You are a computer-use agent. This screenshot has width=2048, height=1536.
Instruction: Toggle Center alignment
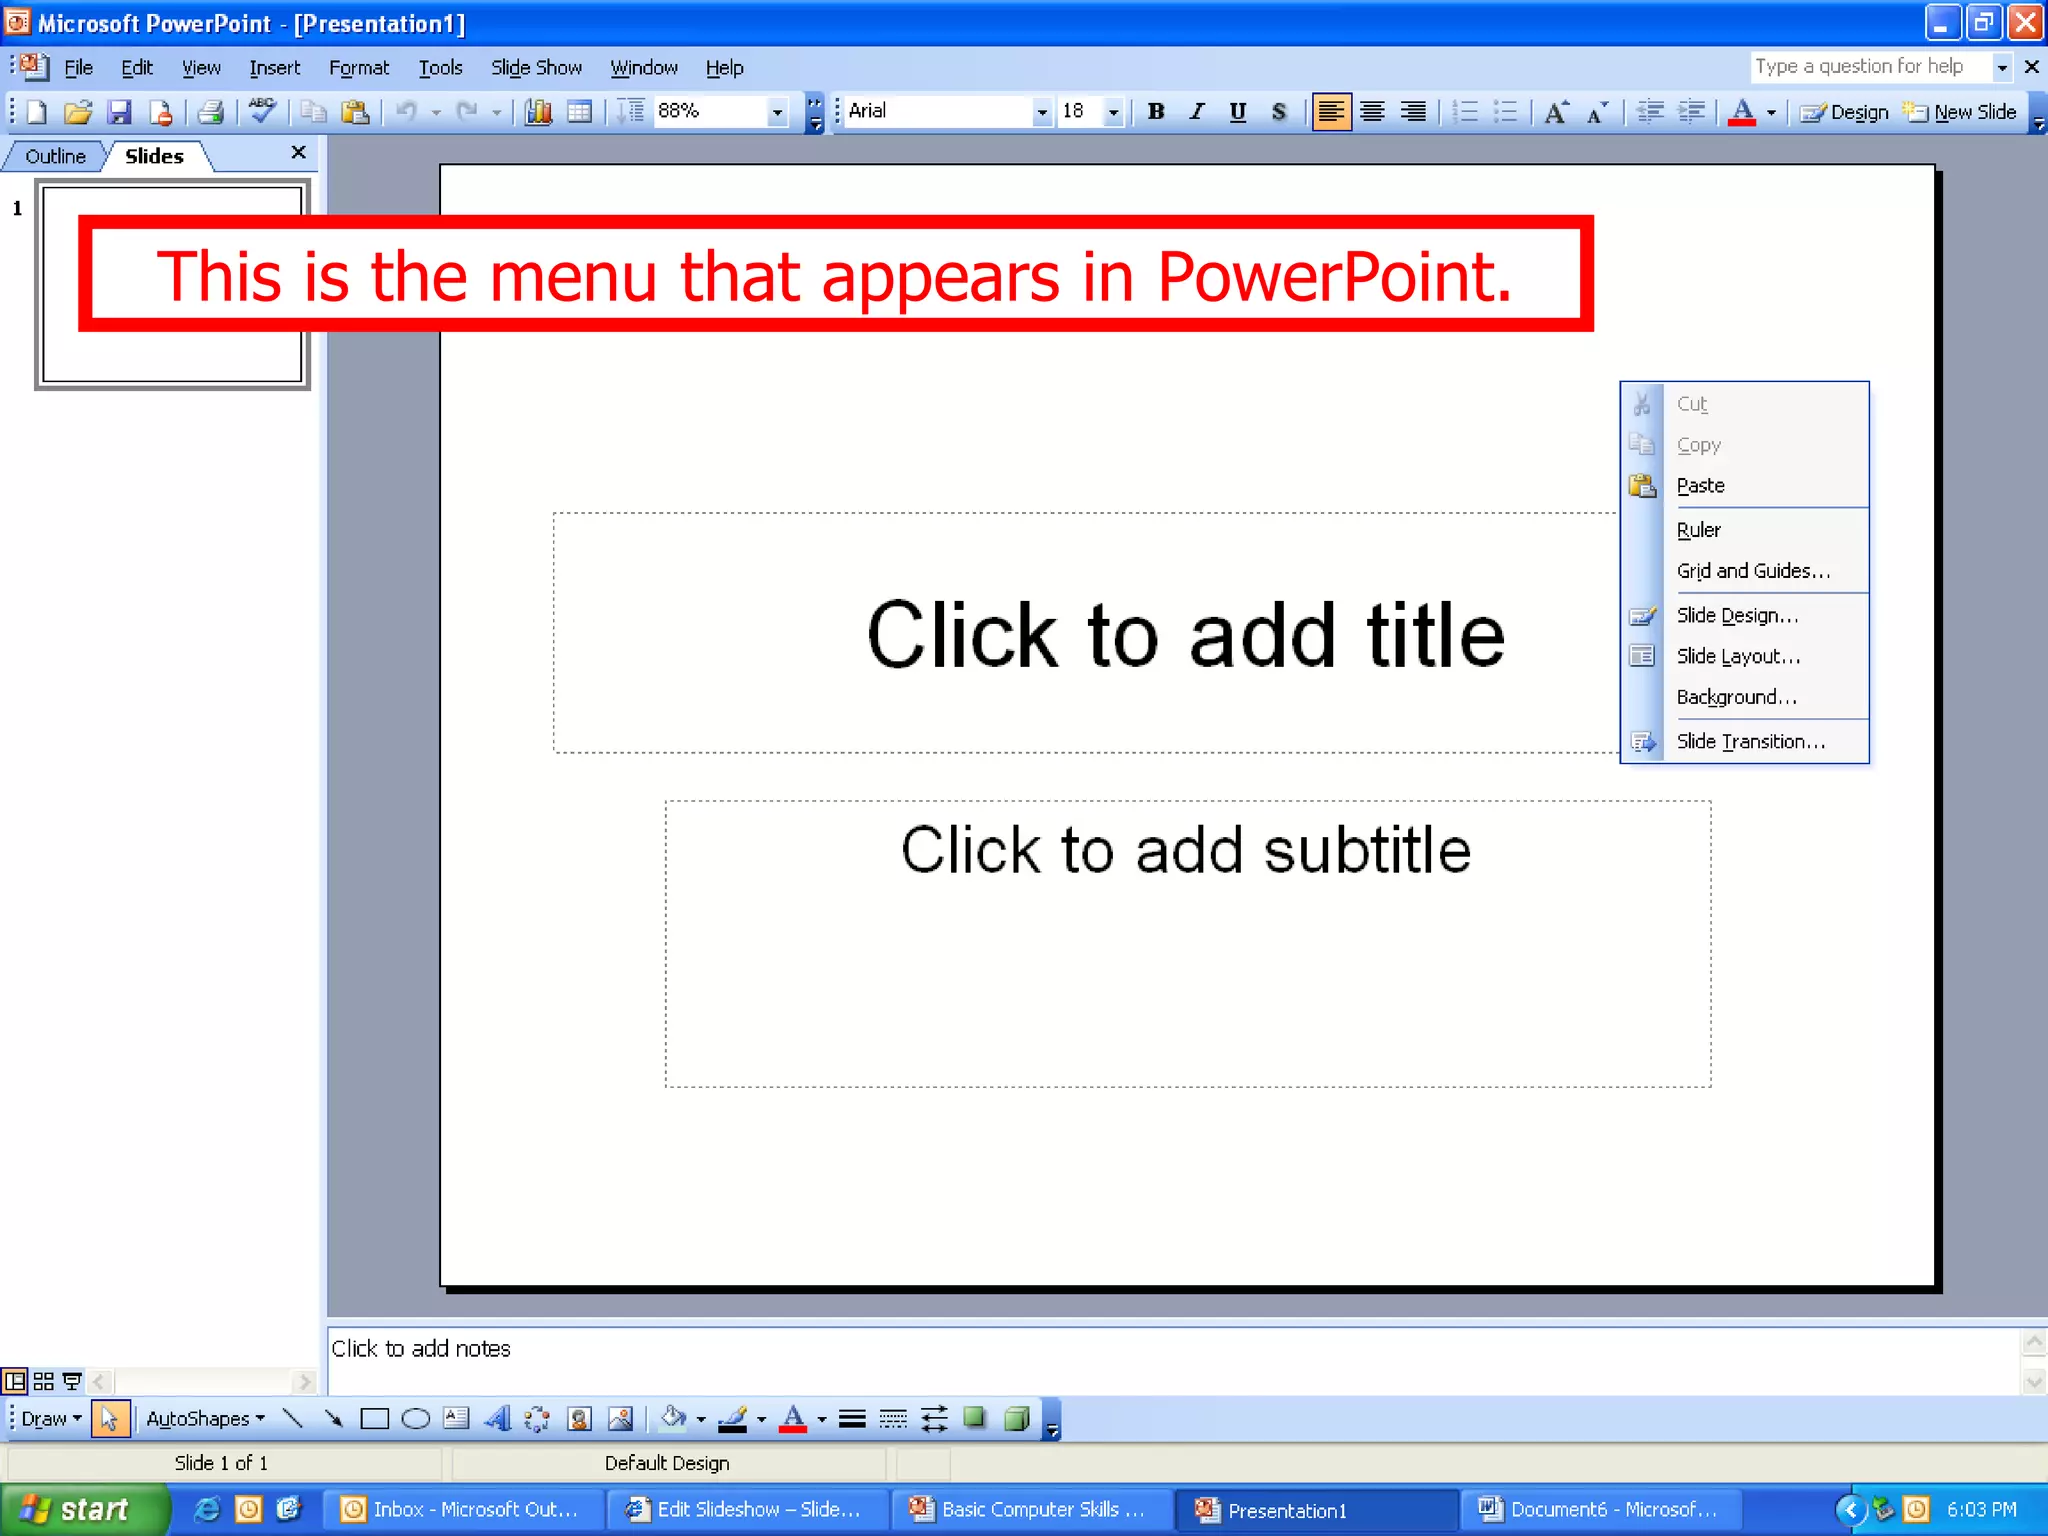click(x=1372, y=112)
